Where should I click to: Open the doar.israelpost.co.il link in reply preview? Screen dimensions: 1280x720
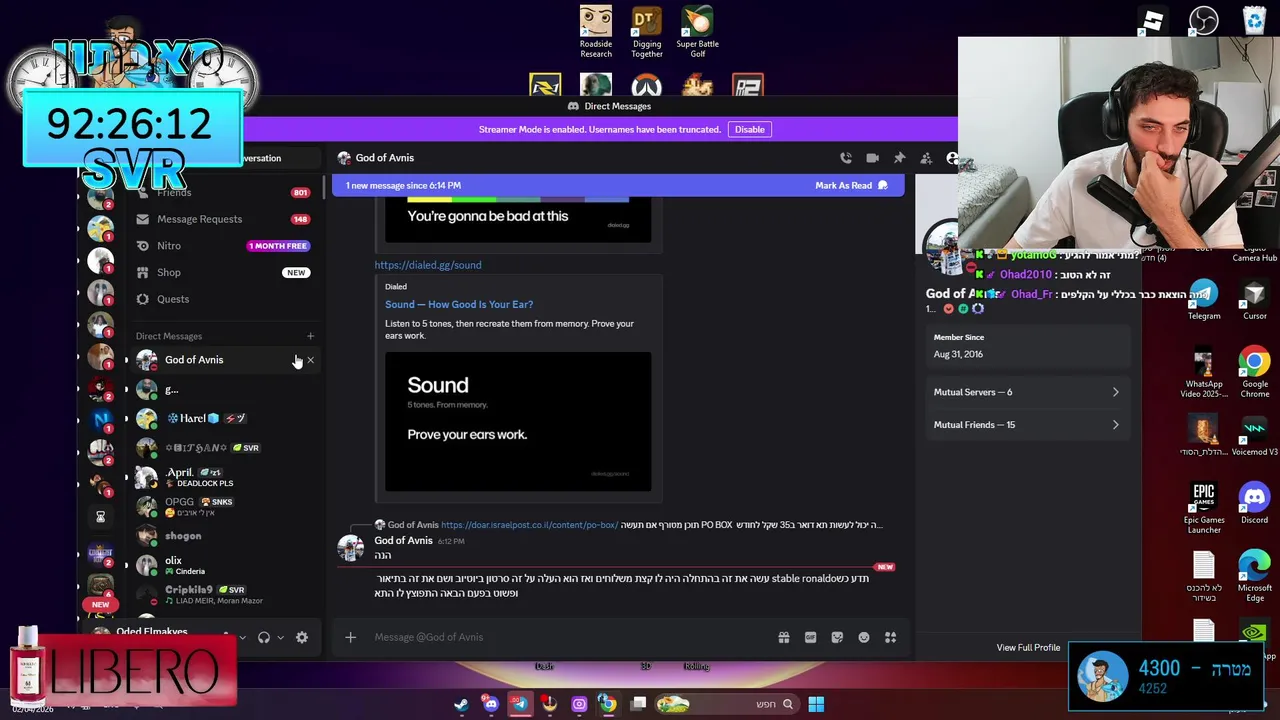pyautogui.click(x=529, y=525)
